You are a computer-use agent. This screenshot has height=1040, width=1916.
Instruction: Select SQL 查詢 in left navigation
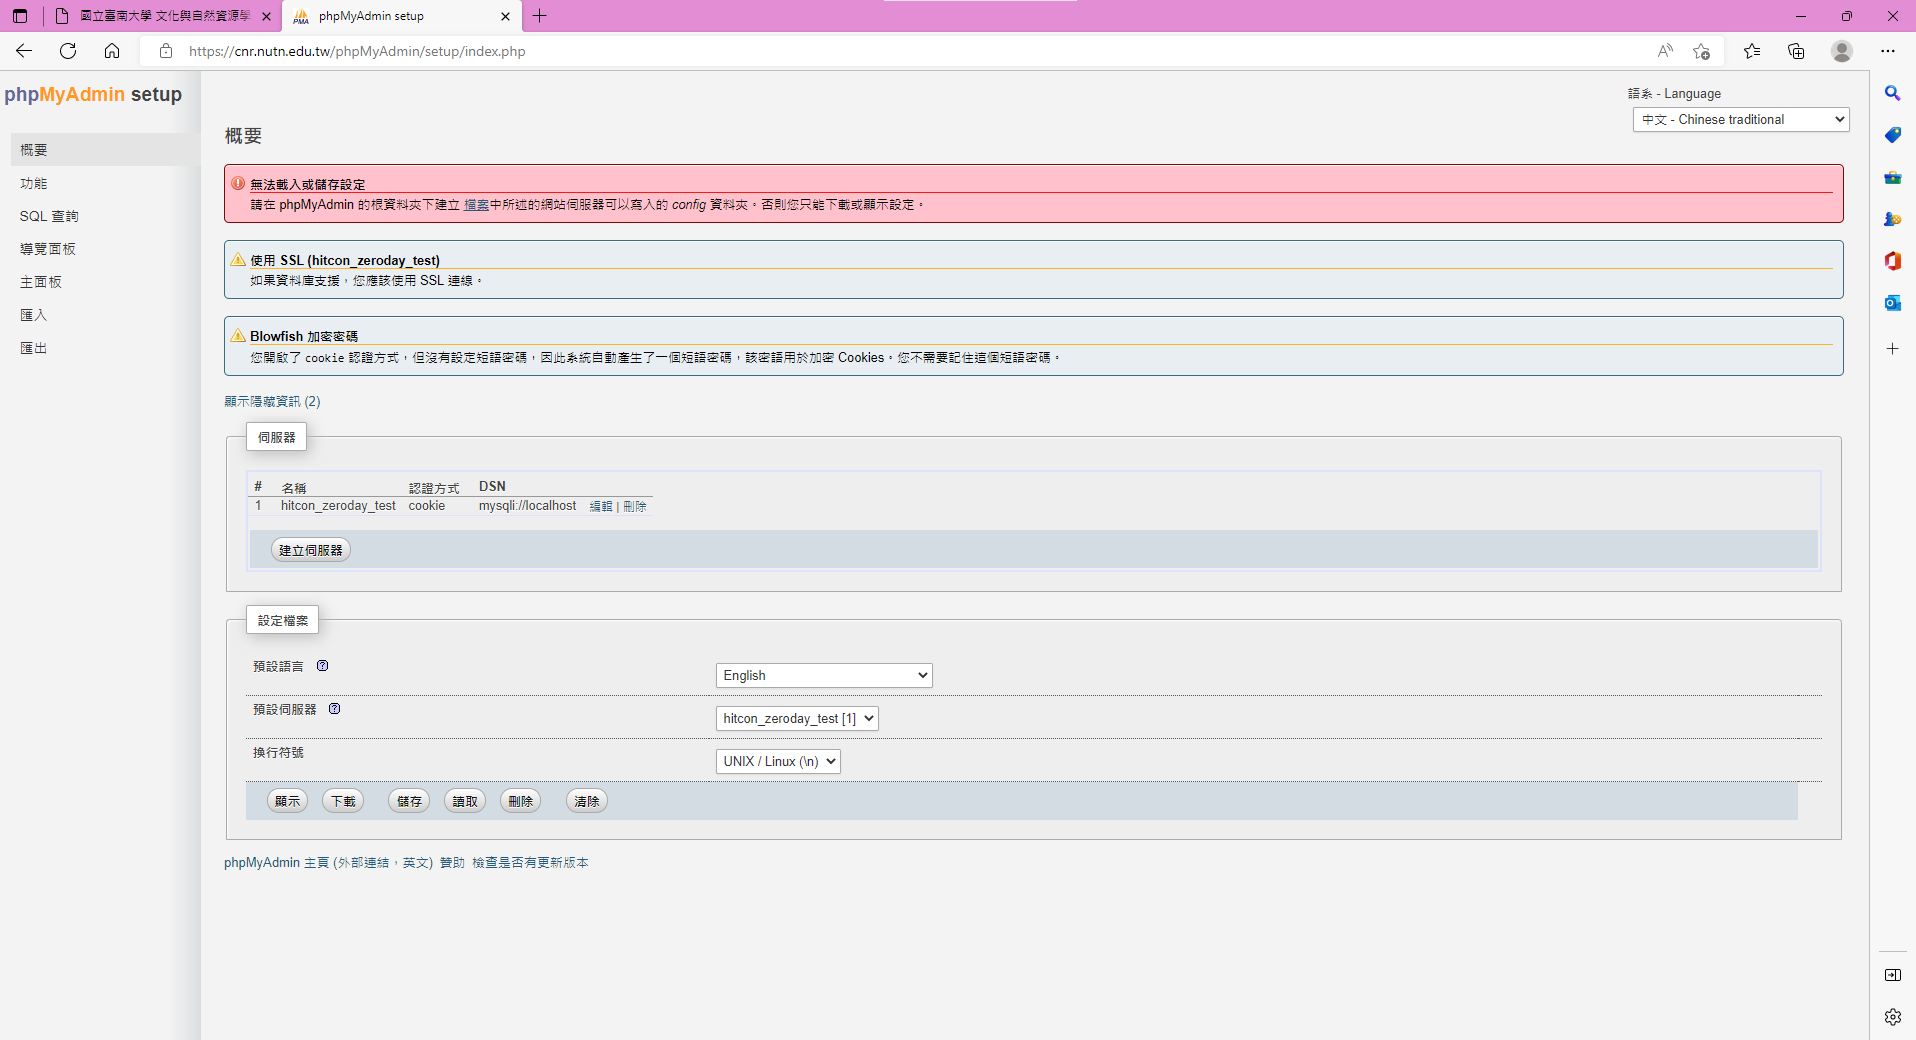(49, 216)
